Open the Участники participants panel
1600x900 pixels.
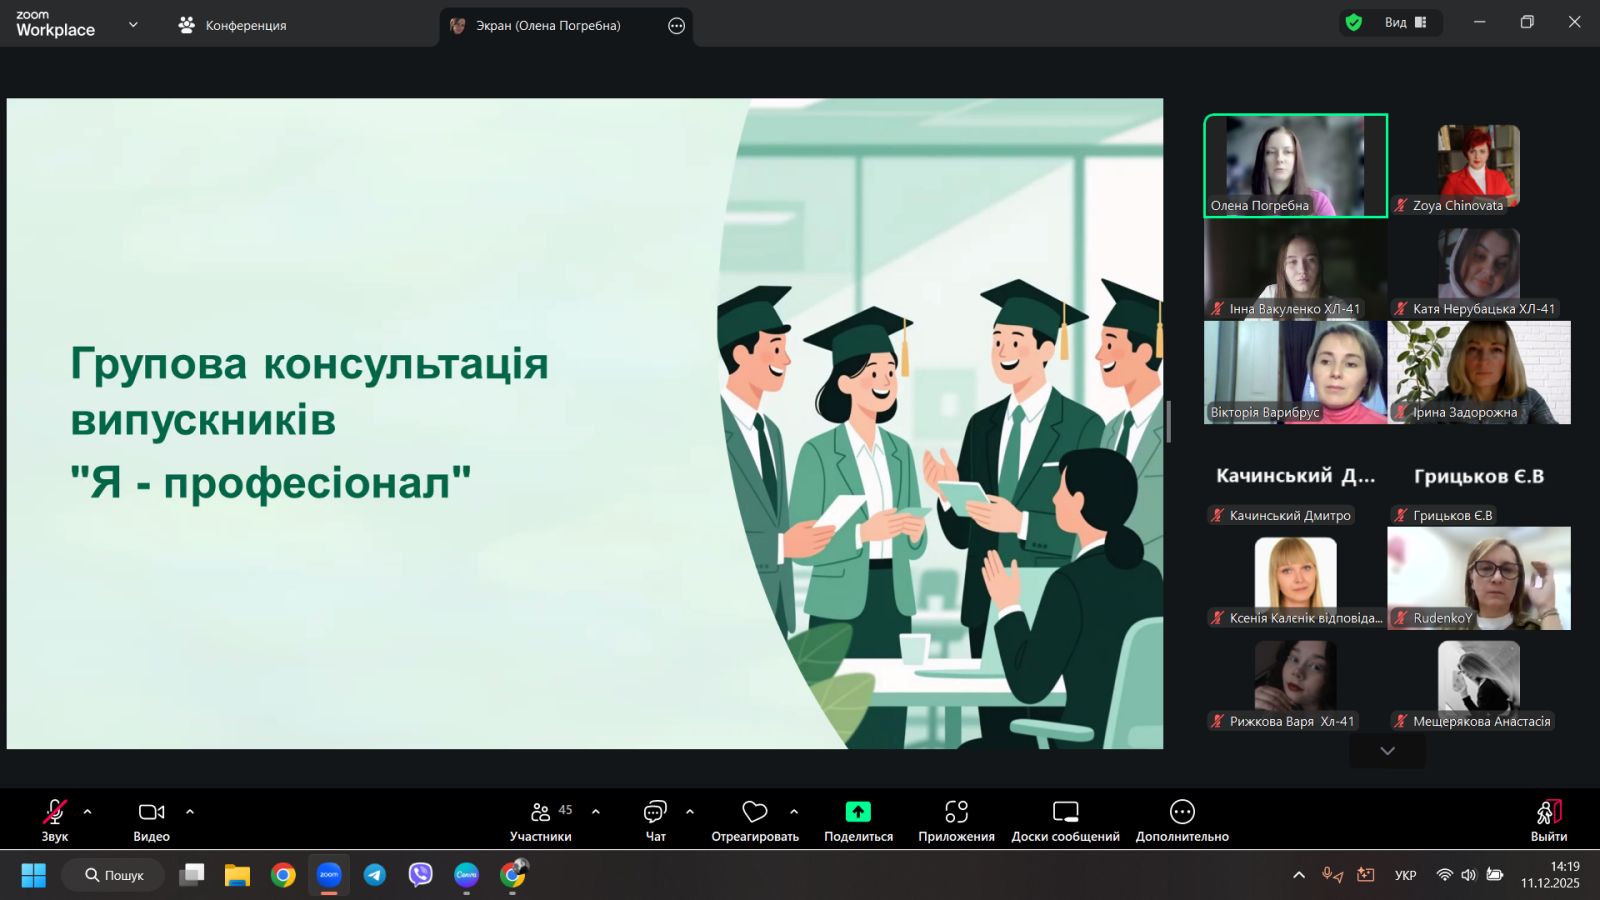(541, 820)
